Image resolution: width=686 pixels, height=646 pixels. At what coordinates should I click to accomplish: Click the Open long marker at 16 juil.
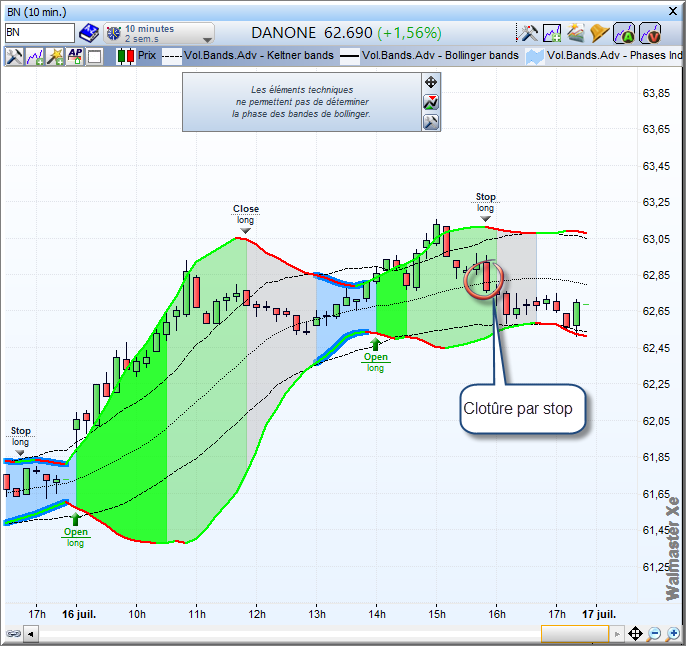point(76,531)
